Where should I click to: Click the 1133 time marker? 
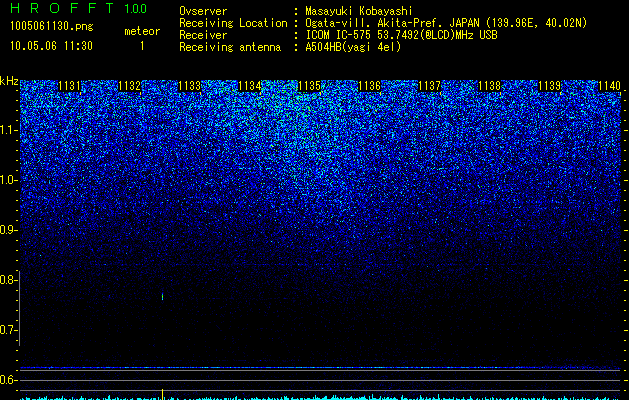(189, 86)
